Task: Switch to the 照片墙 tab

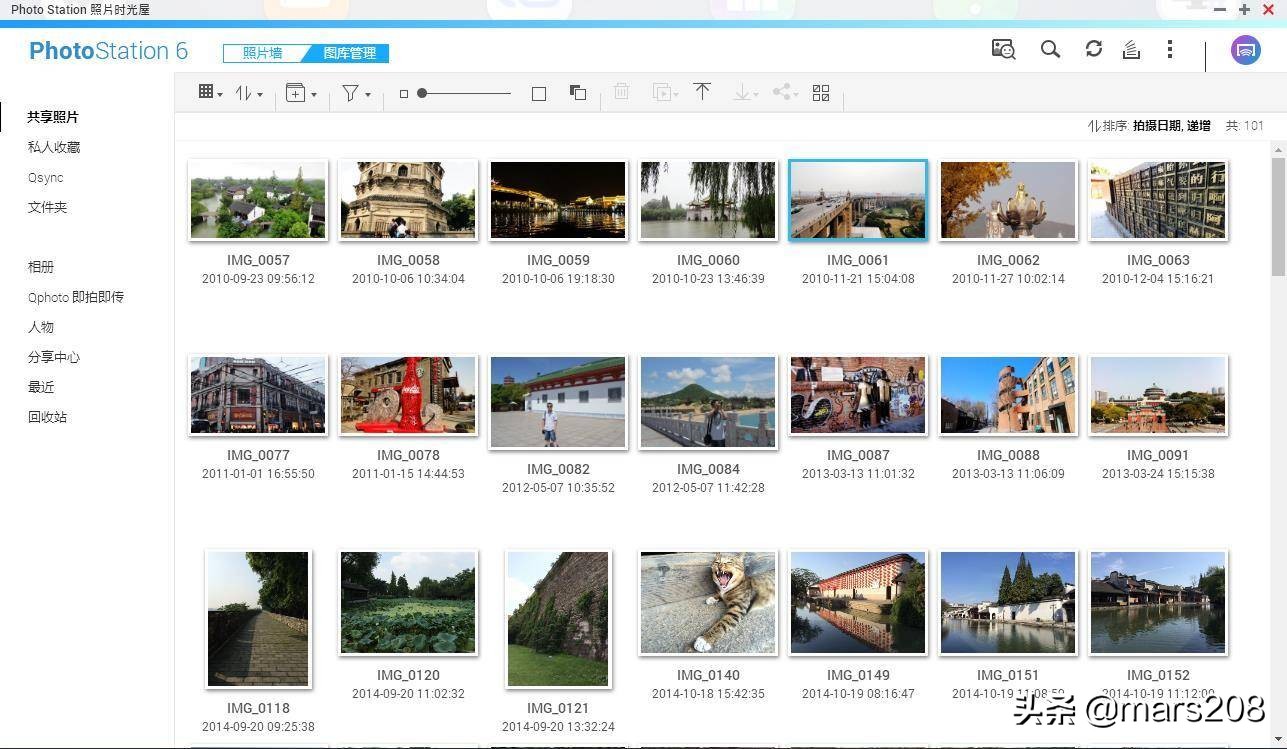Action: pos(262,53)
